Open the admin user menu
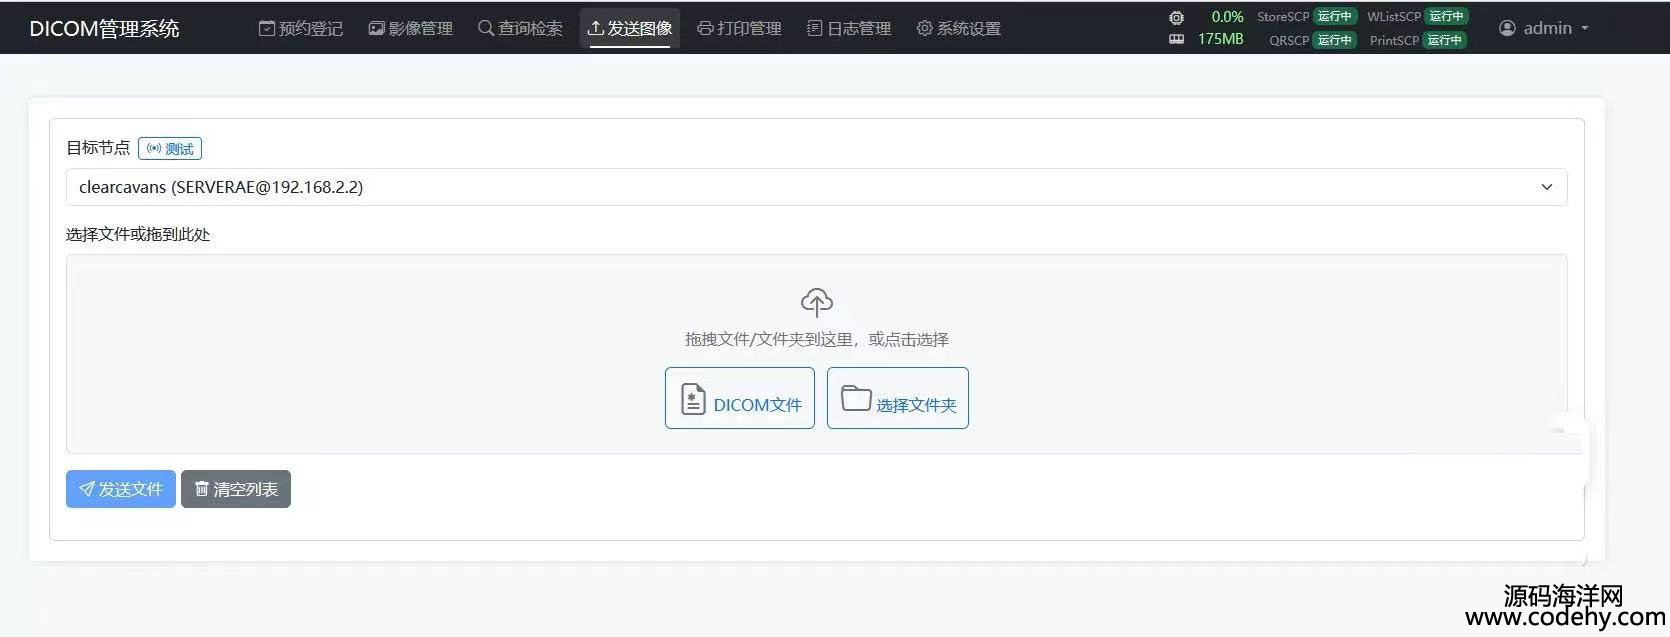 (1544, 28)
